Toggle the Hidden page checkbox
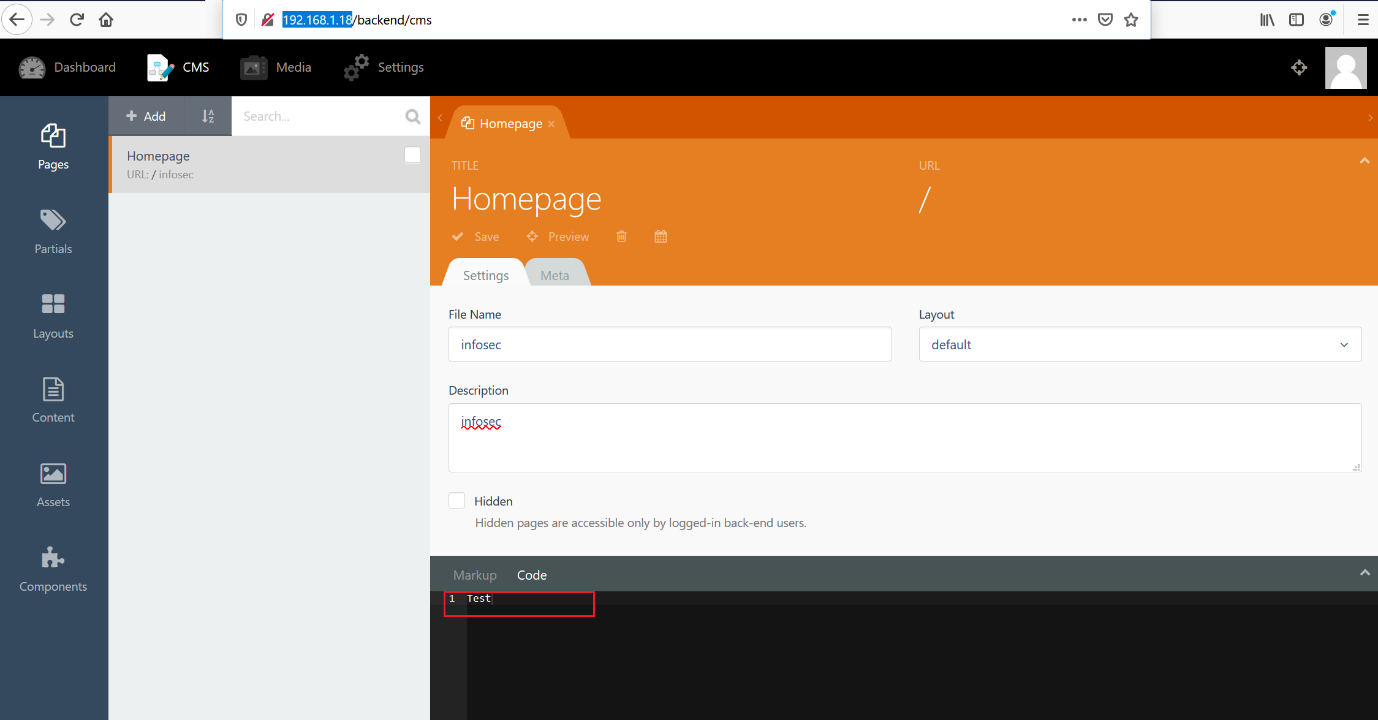Image resolution: width=1378 pixels, height=720 pixels. (x=457, y=501)
